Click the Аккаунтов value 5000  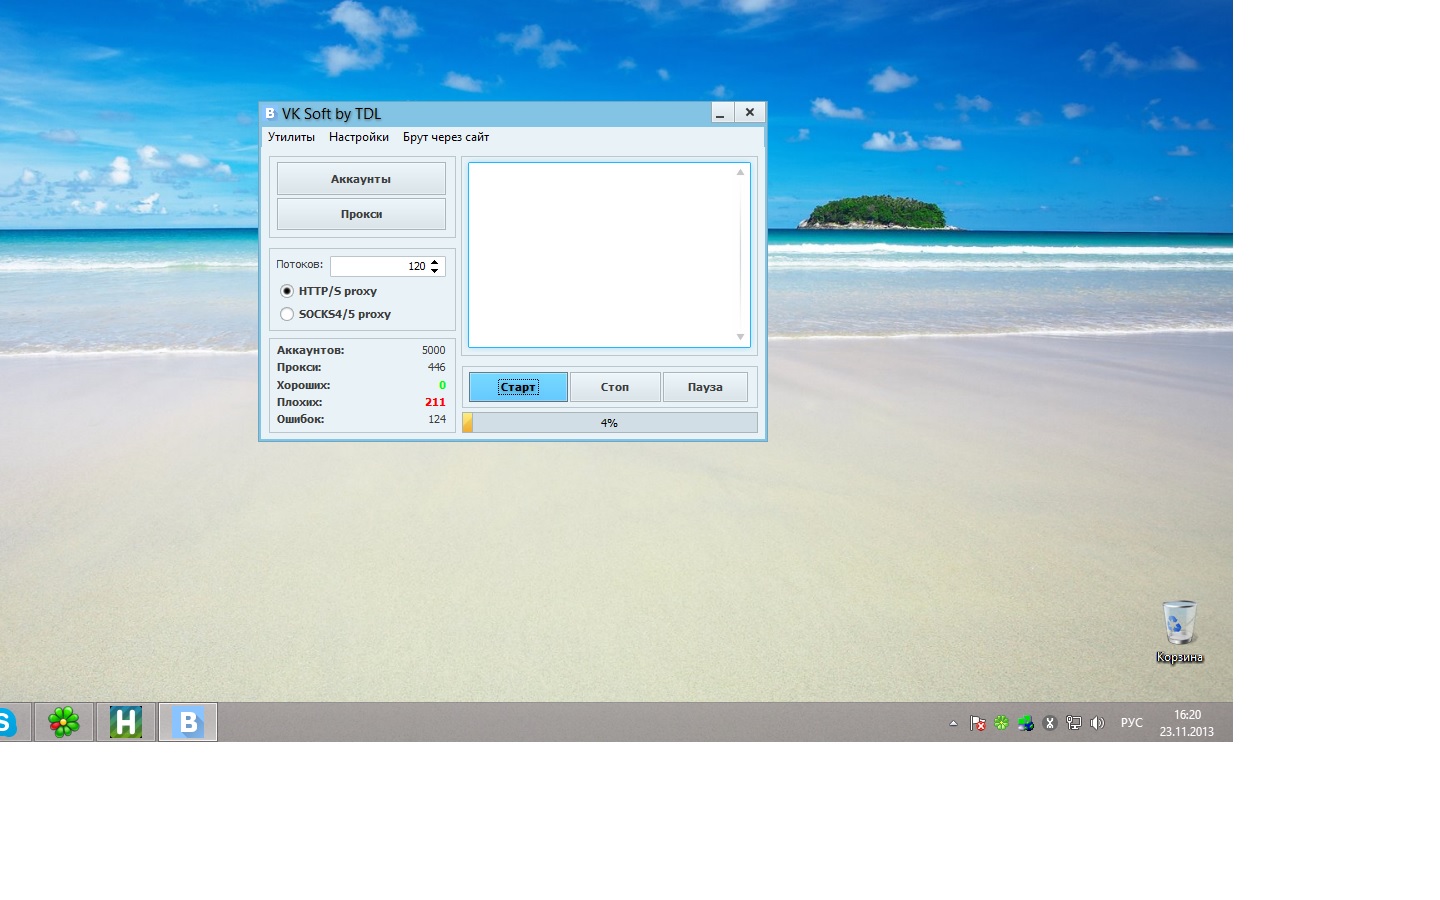[433, 350]
